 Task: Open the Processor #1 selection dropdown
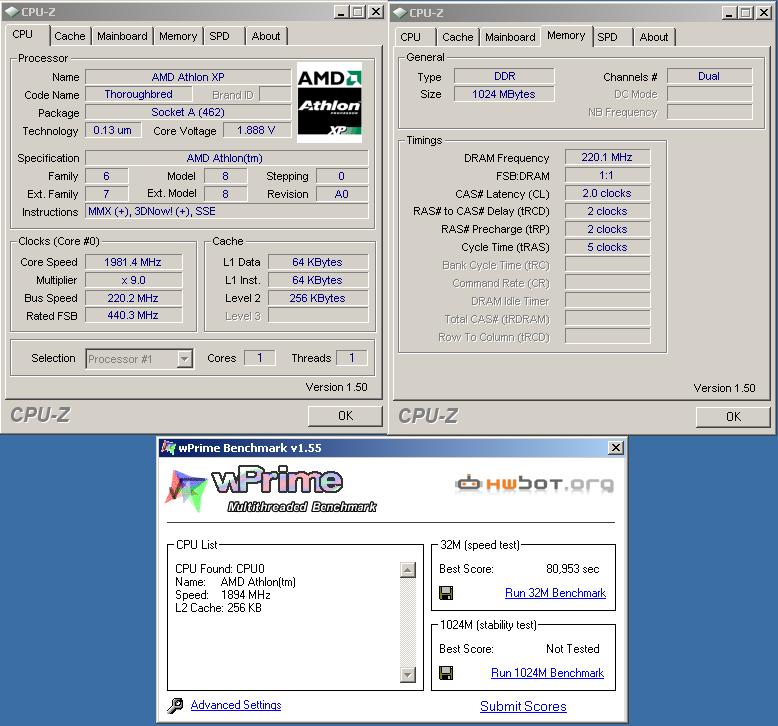(x=184, y=358)
